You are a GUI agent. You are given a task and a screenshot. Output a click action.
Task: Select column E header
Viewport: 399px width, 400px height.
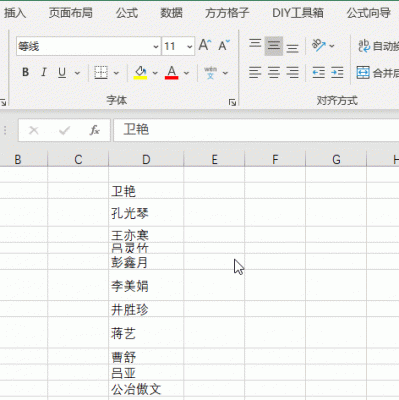click(214, 159)
